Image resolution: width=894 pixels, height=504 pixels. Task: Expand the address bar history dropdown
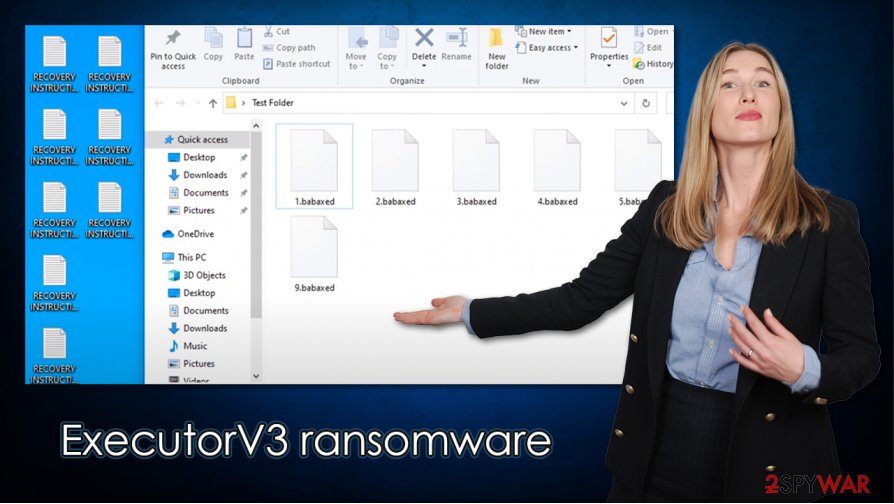point(624,103)
